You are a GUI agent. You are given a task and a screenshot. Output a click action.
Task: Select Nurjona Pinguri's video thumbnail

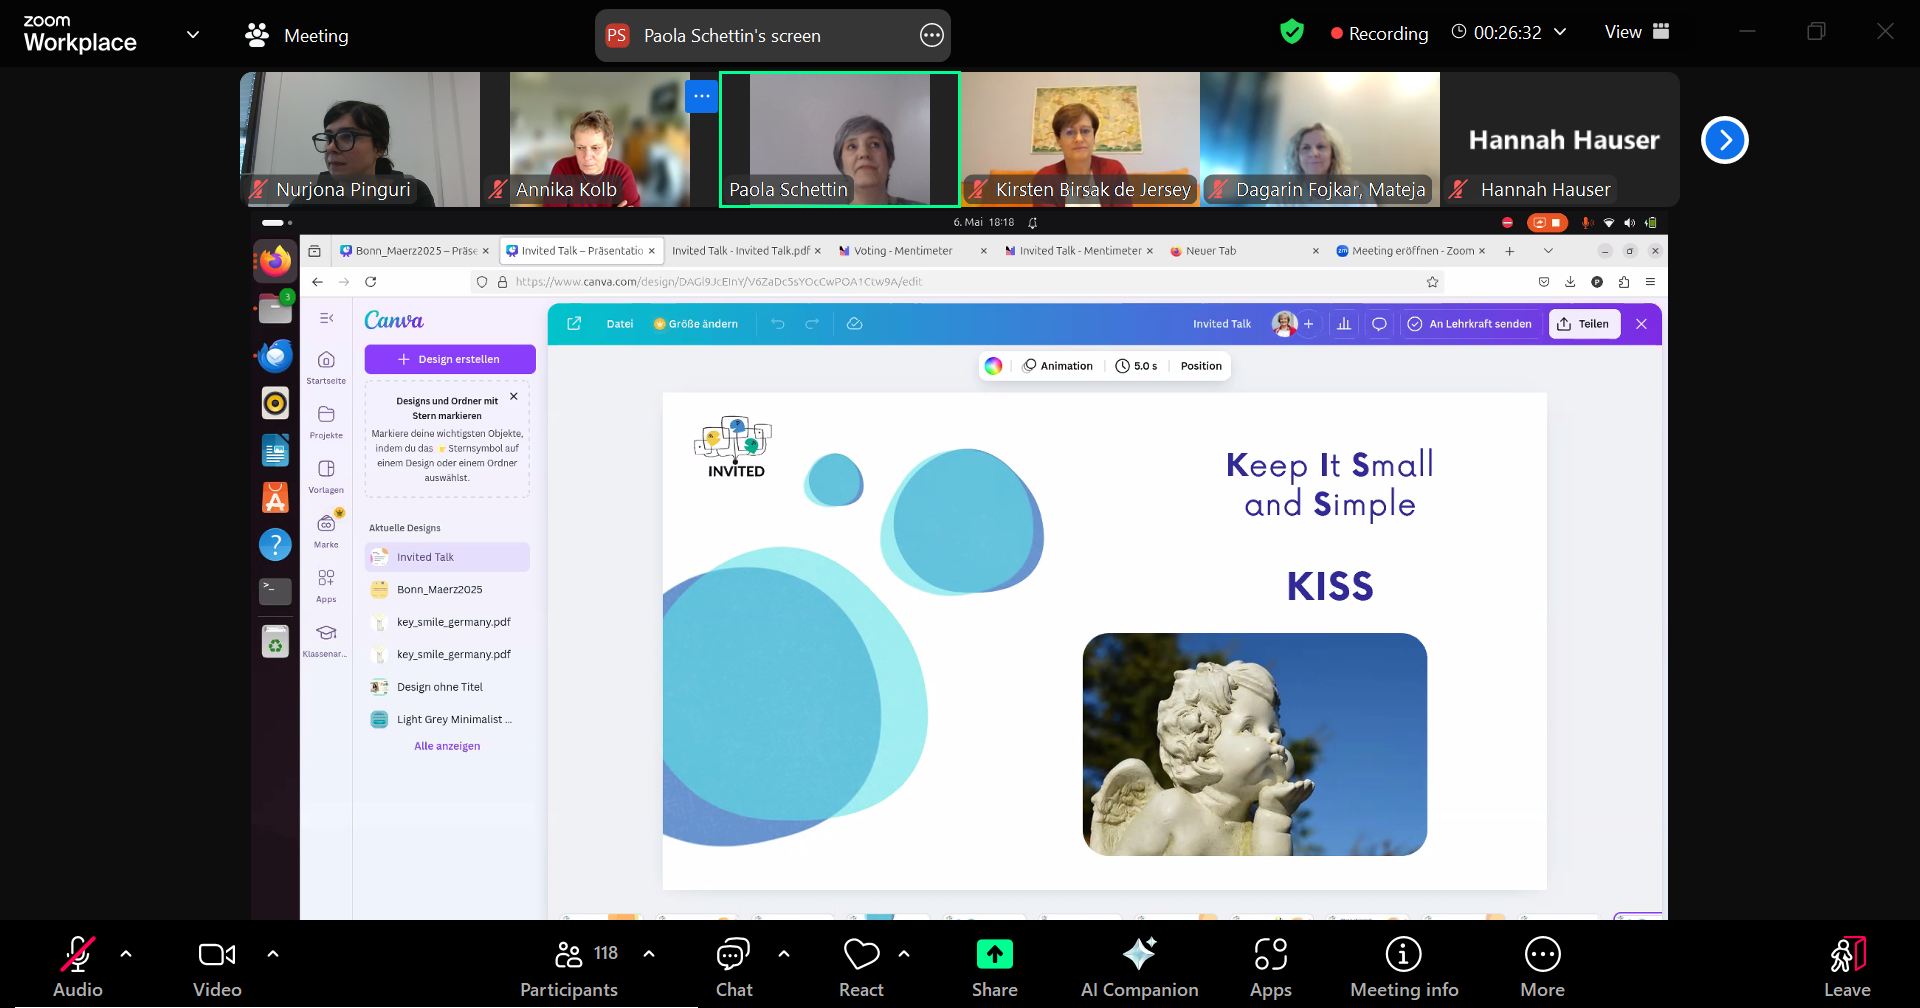coord(360,139)
